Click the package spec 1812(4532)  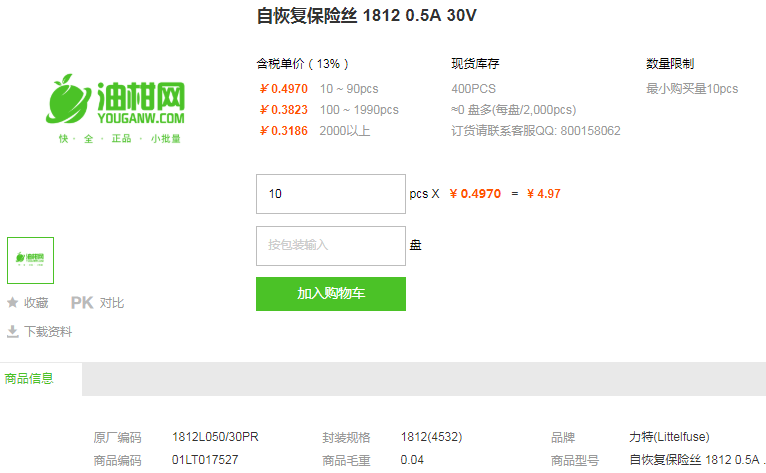pyautogui.click(x=431, y=437)
